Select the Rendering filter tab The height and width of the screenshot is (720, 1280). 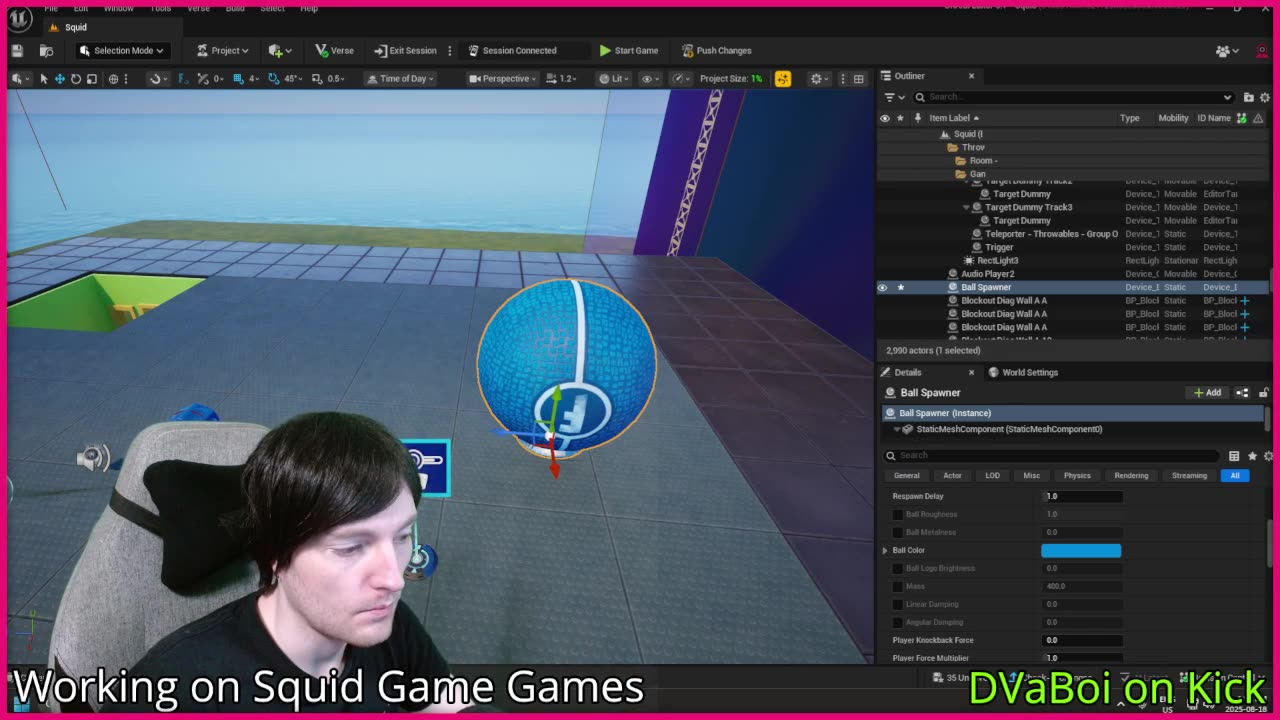coord(1131,476)
